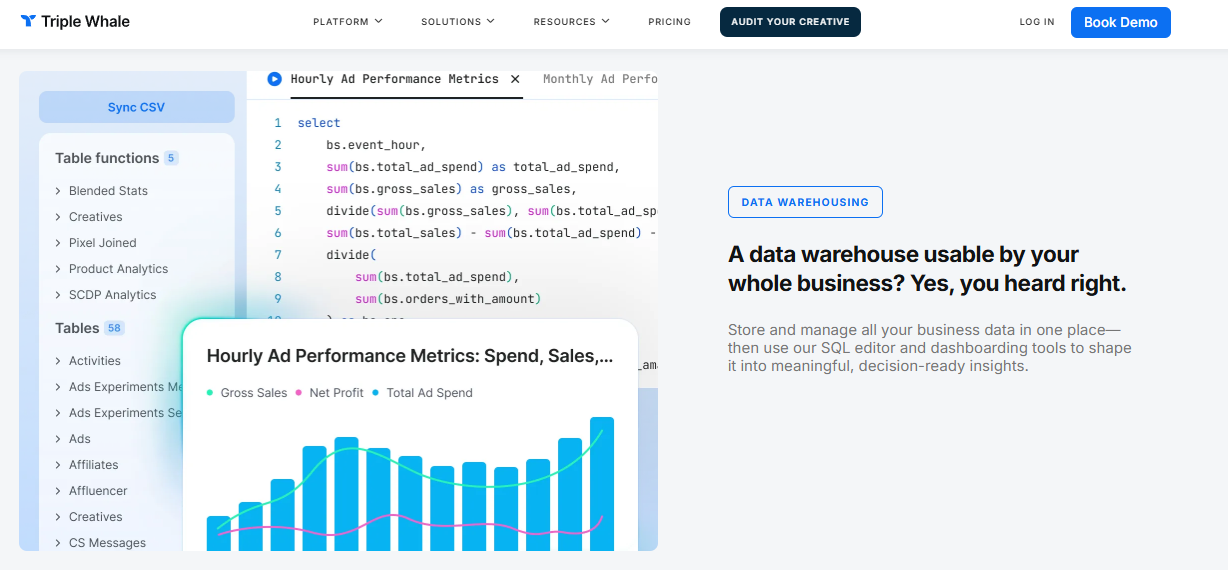The width and height of the screenshot is (1228, 570).
Task: Toggle the Total Ad Spend legend dot
Action: tap(376, 393)
